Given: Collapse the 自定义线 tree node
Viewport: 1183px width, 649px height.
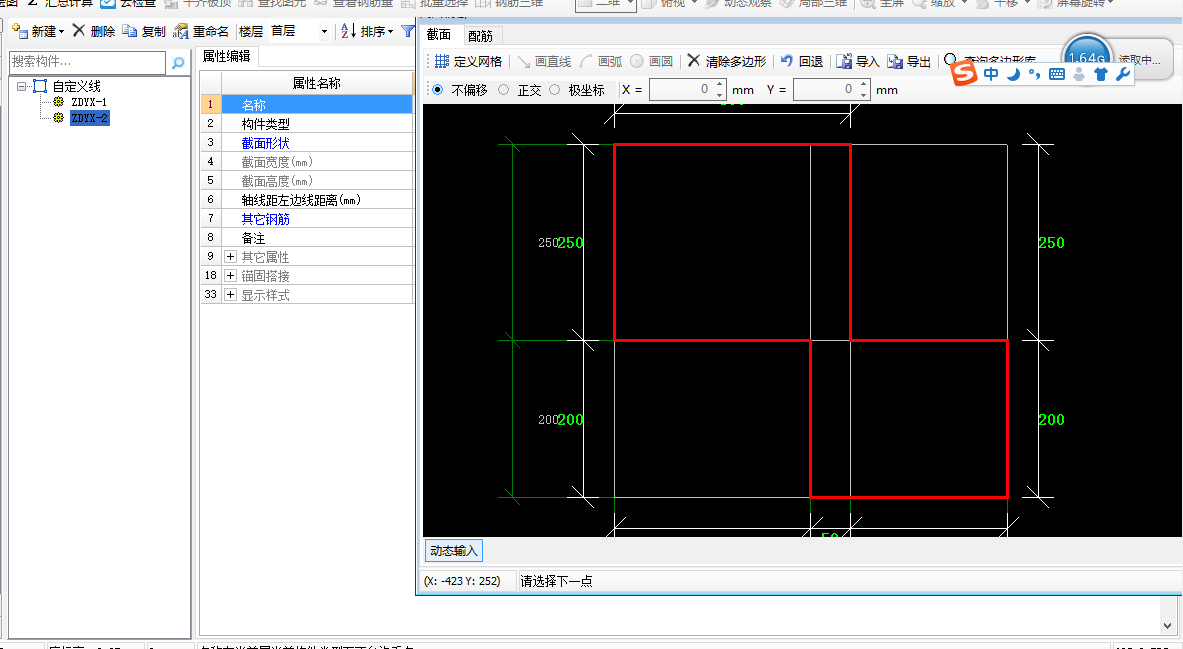Looking at the screenshot, I should click(x=22, y=86).
